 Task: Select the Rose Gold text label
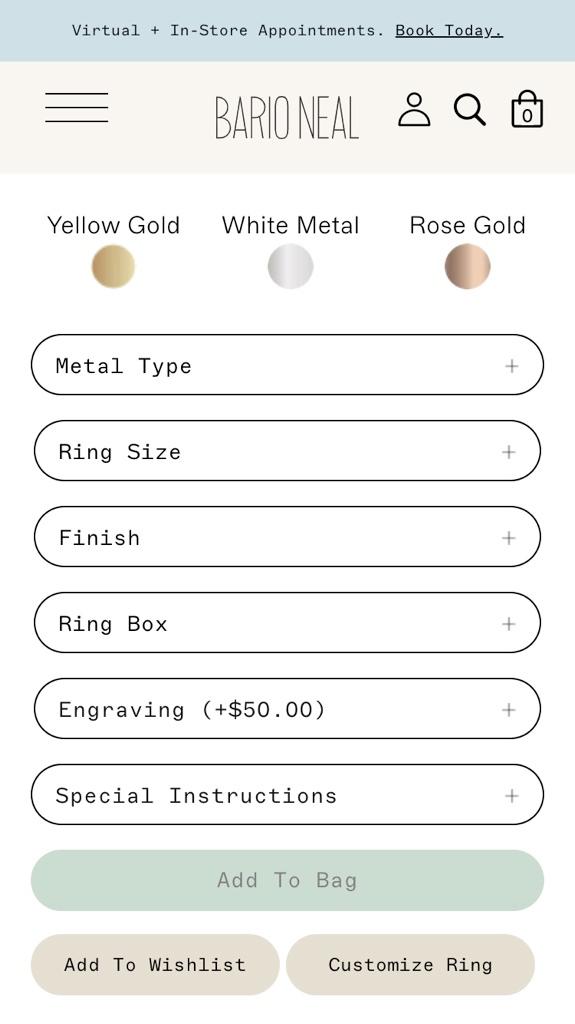[467, 225]
